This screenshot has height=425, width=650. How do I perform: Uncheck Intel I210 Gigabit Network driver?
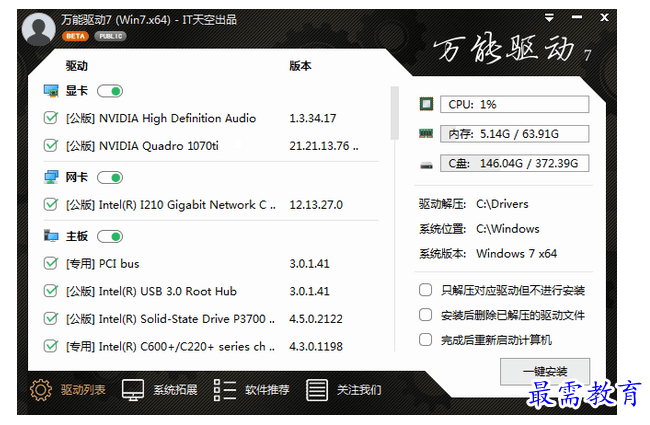[51, 204]
